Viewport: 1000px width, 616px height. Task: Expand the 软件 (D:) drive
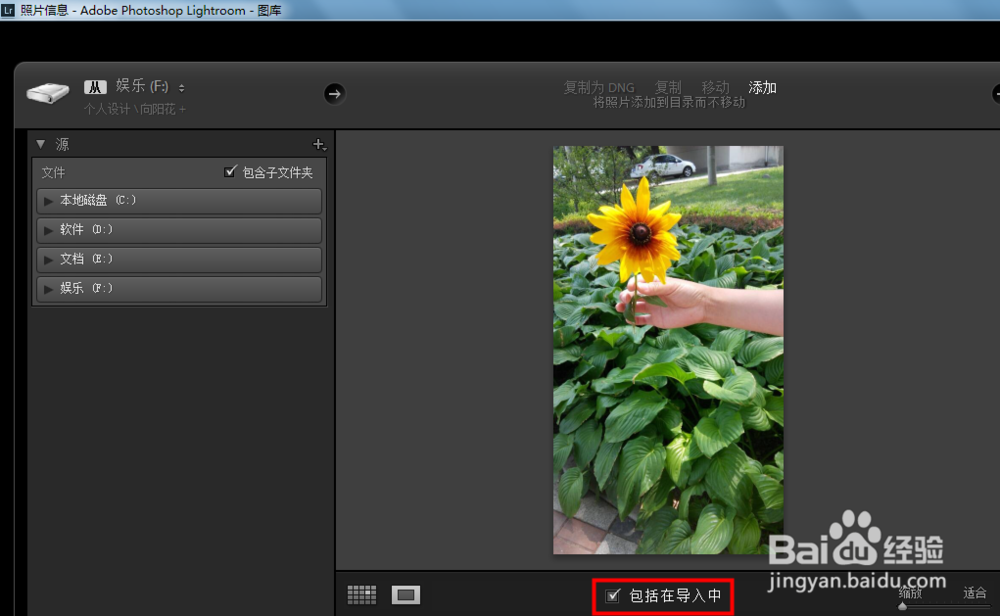48,230
